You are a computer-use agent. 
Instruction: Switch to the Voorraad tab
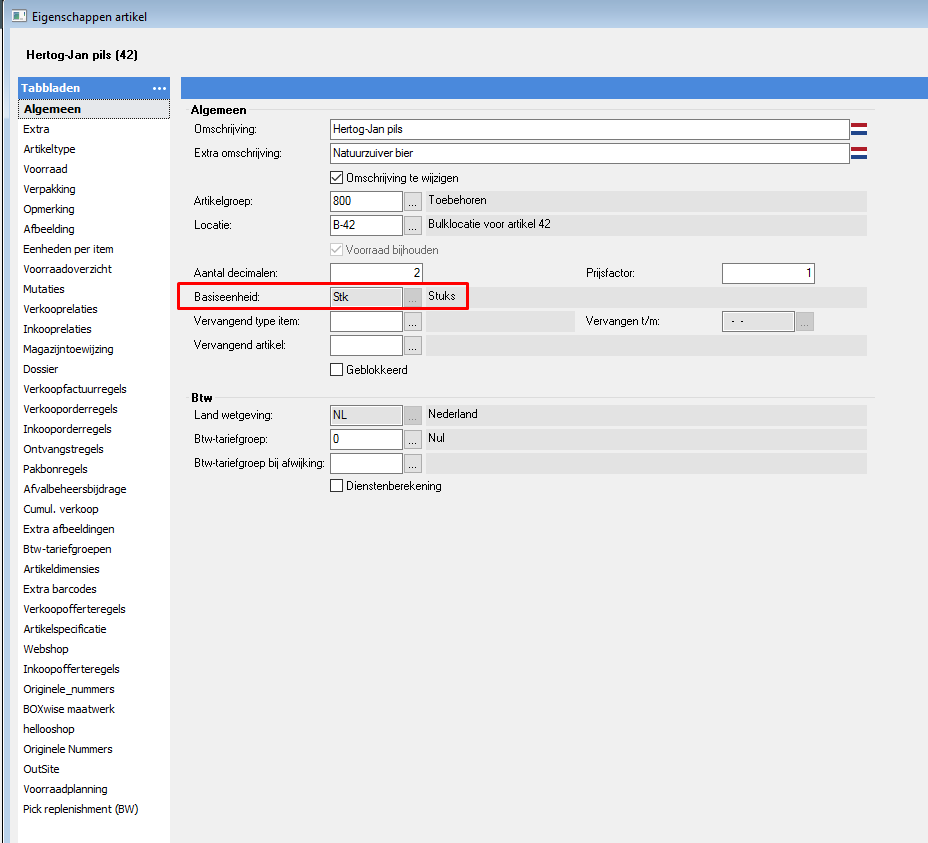[46, 169]
